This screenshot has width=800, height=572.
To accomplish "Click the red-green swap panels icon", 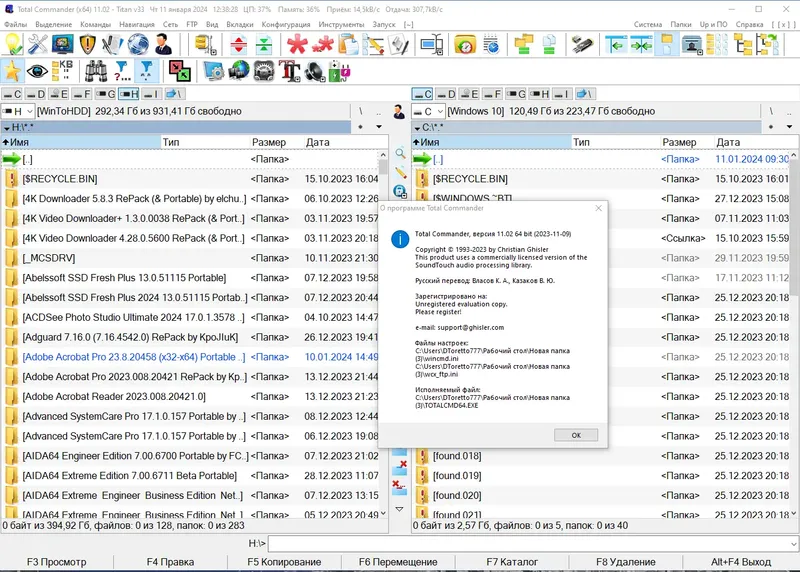I will [x=180, y=71].
